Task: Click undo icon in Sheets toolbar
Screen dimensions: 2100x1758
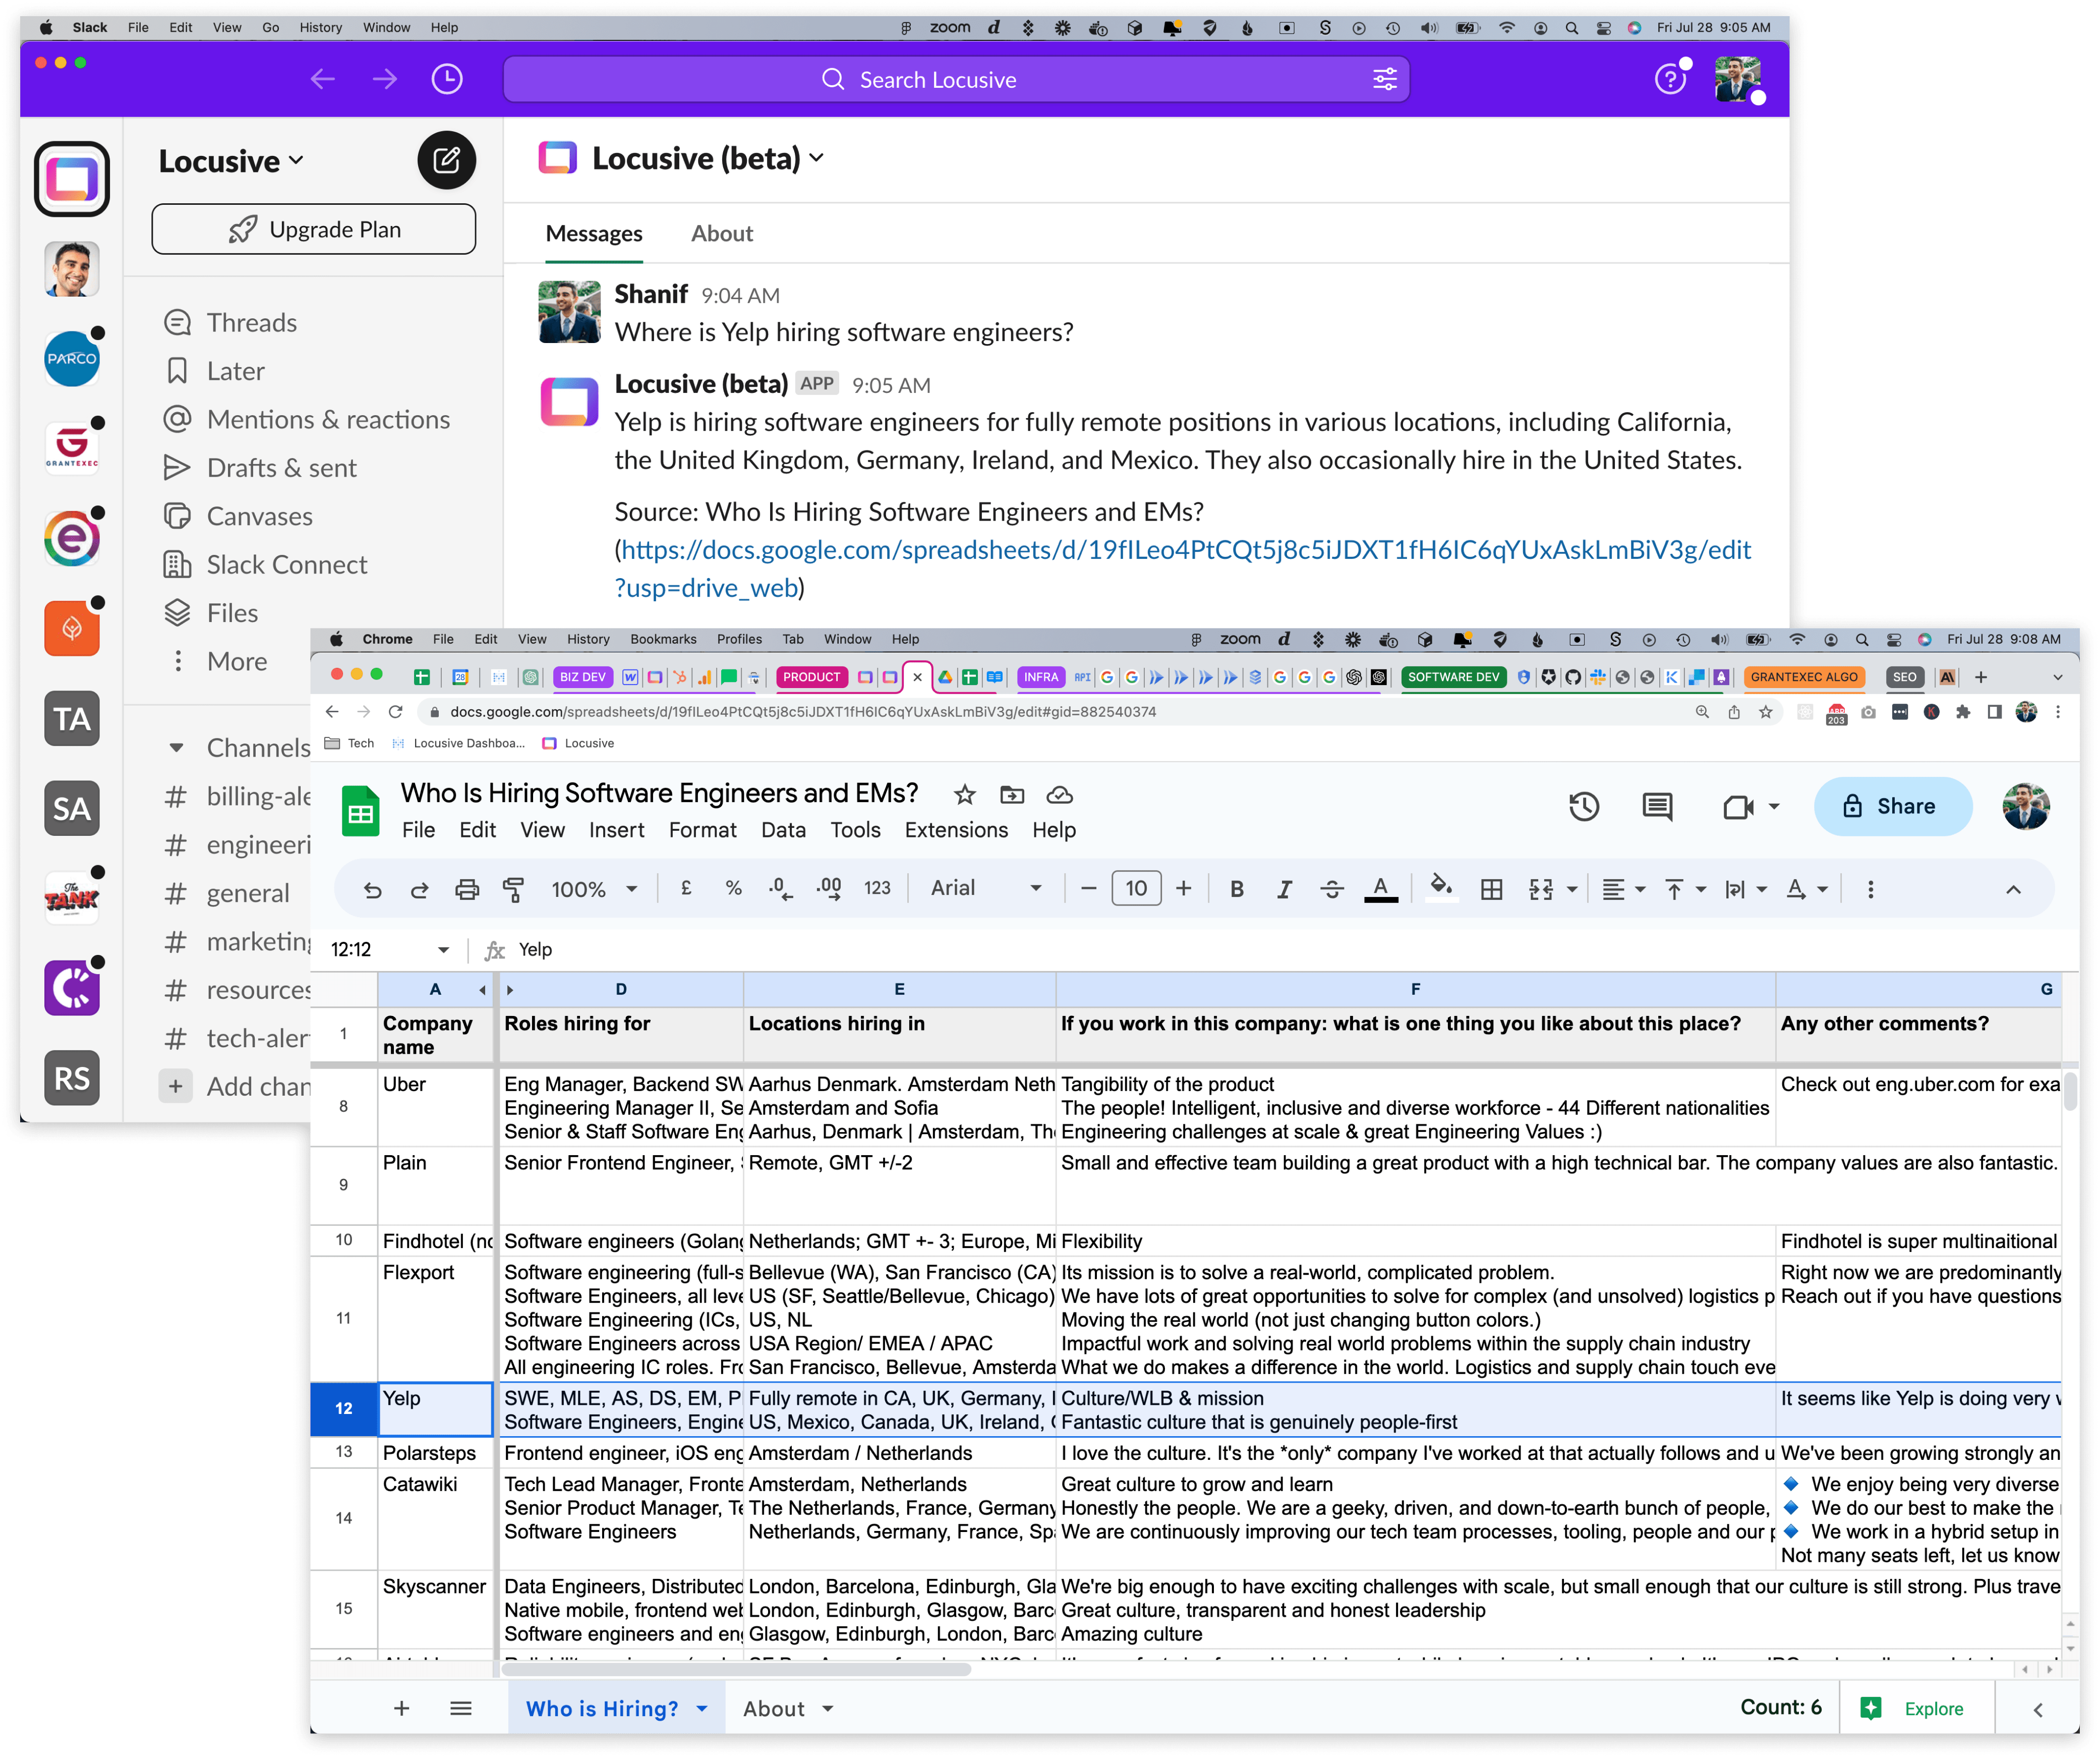Action: coord(372,888)
